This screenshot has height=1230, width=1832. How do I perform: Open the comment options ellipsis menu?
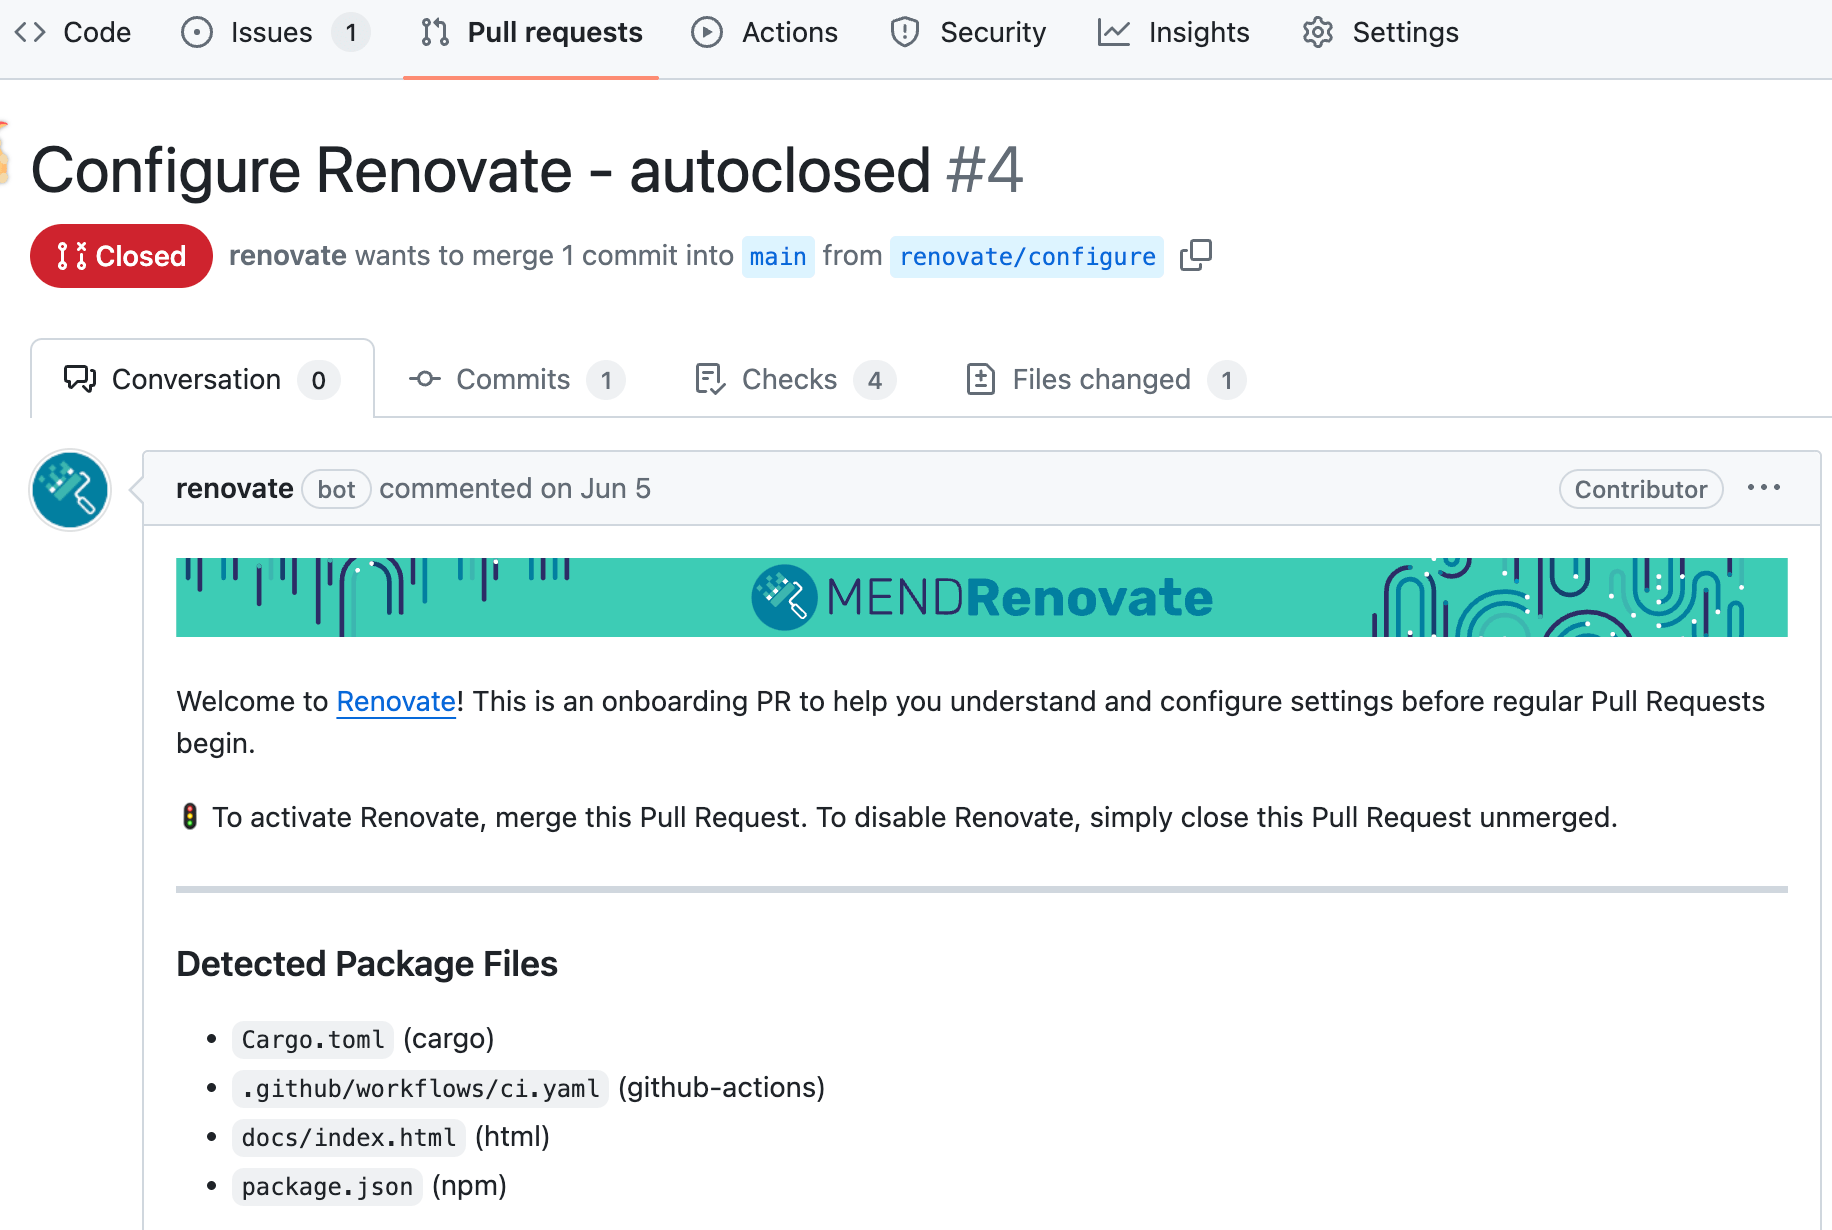pos(1764,488)
